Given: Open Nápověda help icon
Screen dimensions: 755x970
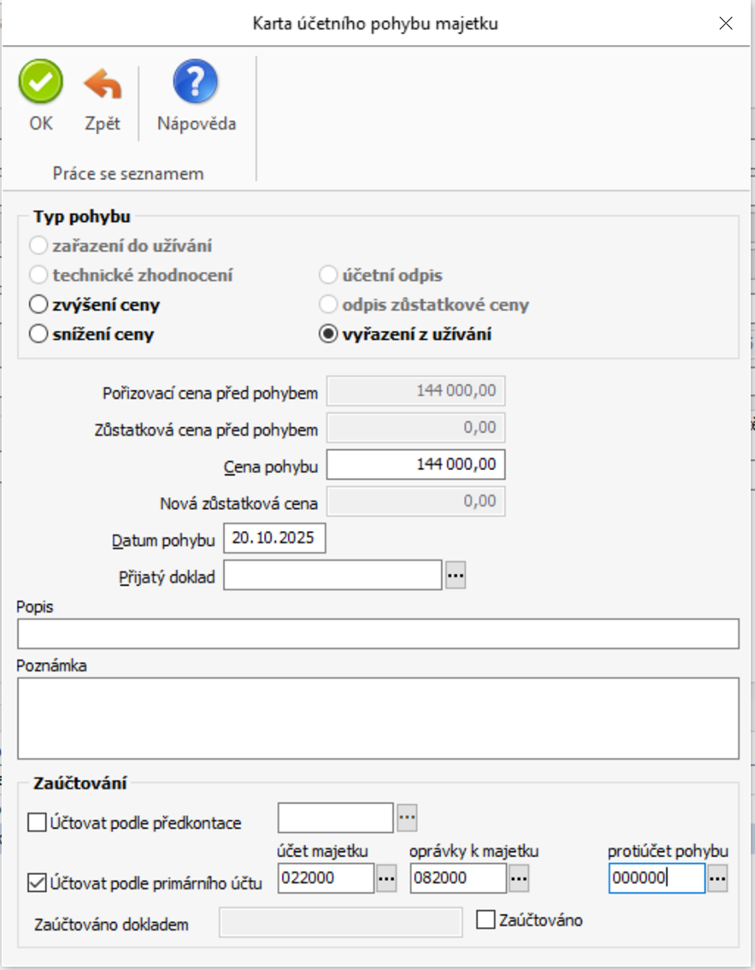Looking at the screenshot, I should (x=196, y=82).
